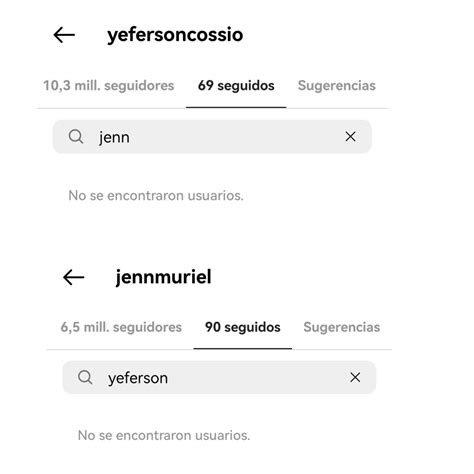Click the magnifier icon beside 'yeferson'
This screenshot has width=474, height=474.
coord(85,377)
